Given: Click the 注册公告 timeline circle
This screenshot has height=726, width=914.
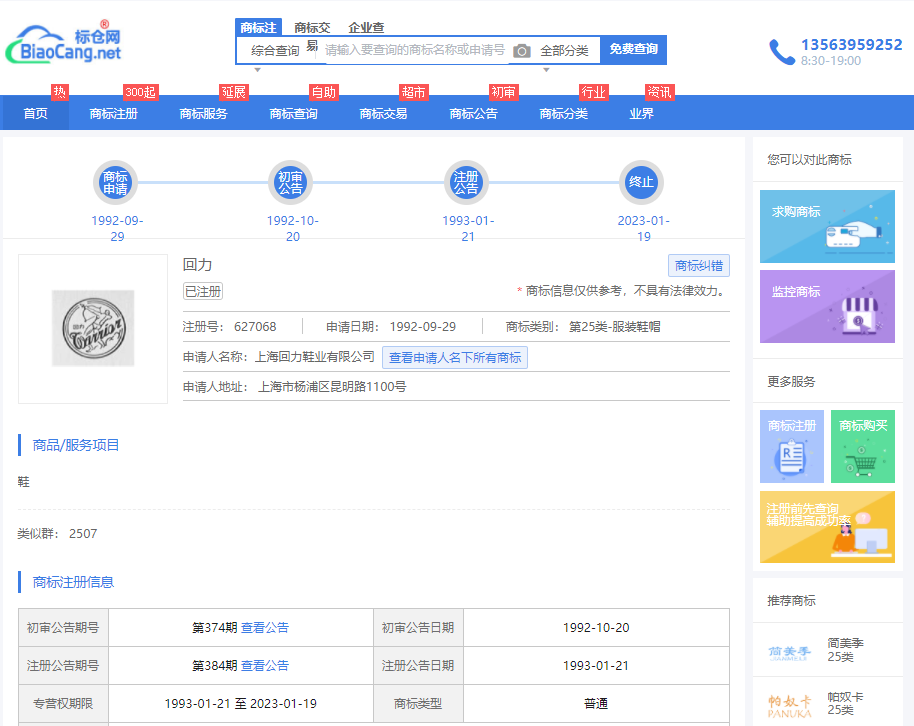Looking at the screenshot, I should 466,183.
